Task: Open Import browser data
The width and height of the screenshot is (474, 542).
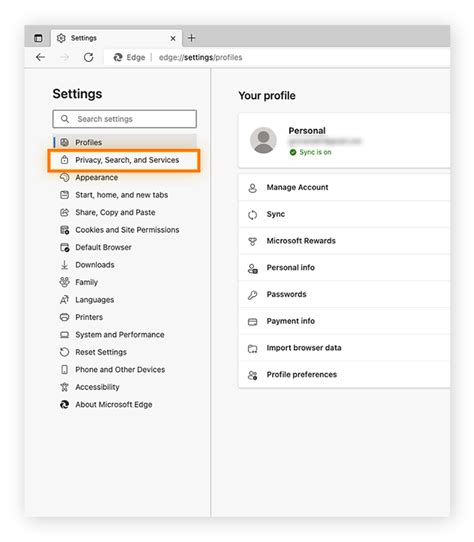Action: click(344, 348)
